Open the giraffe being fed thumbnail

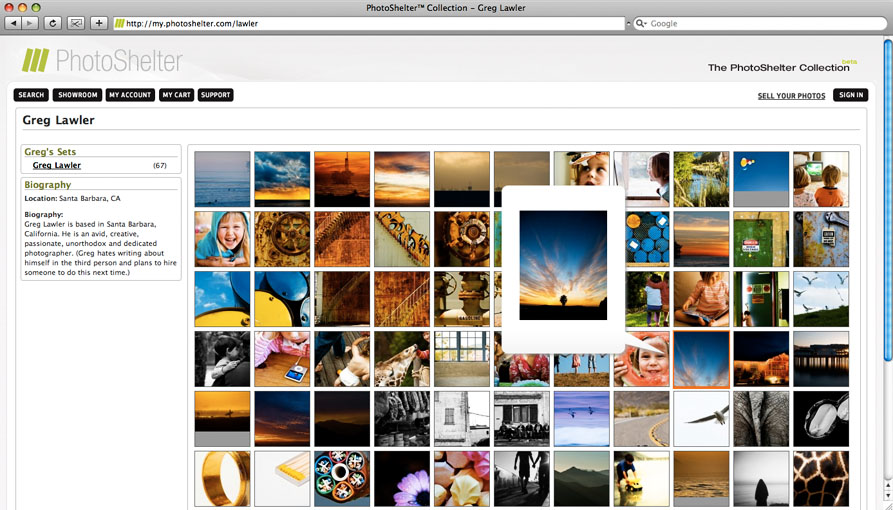point(402,359)
